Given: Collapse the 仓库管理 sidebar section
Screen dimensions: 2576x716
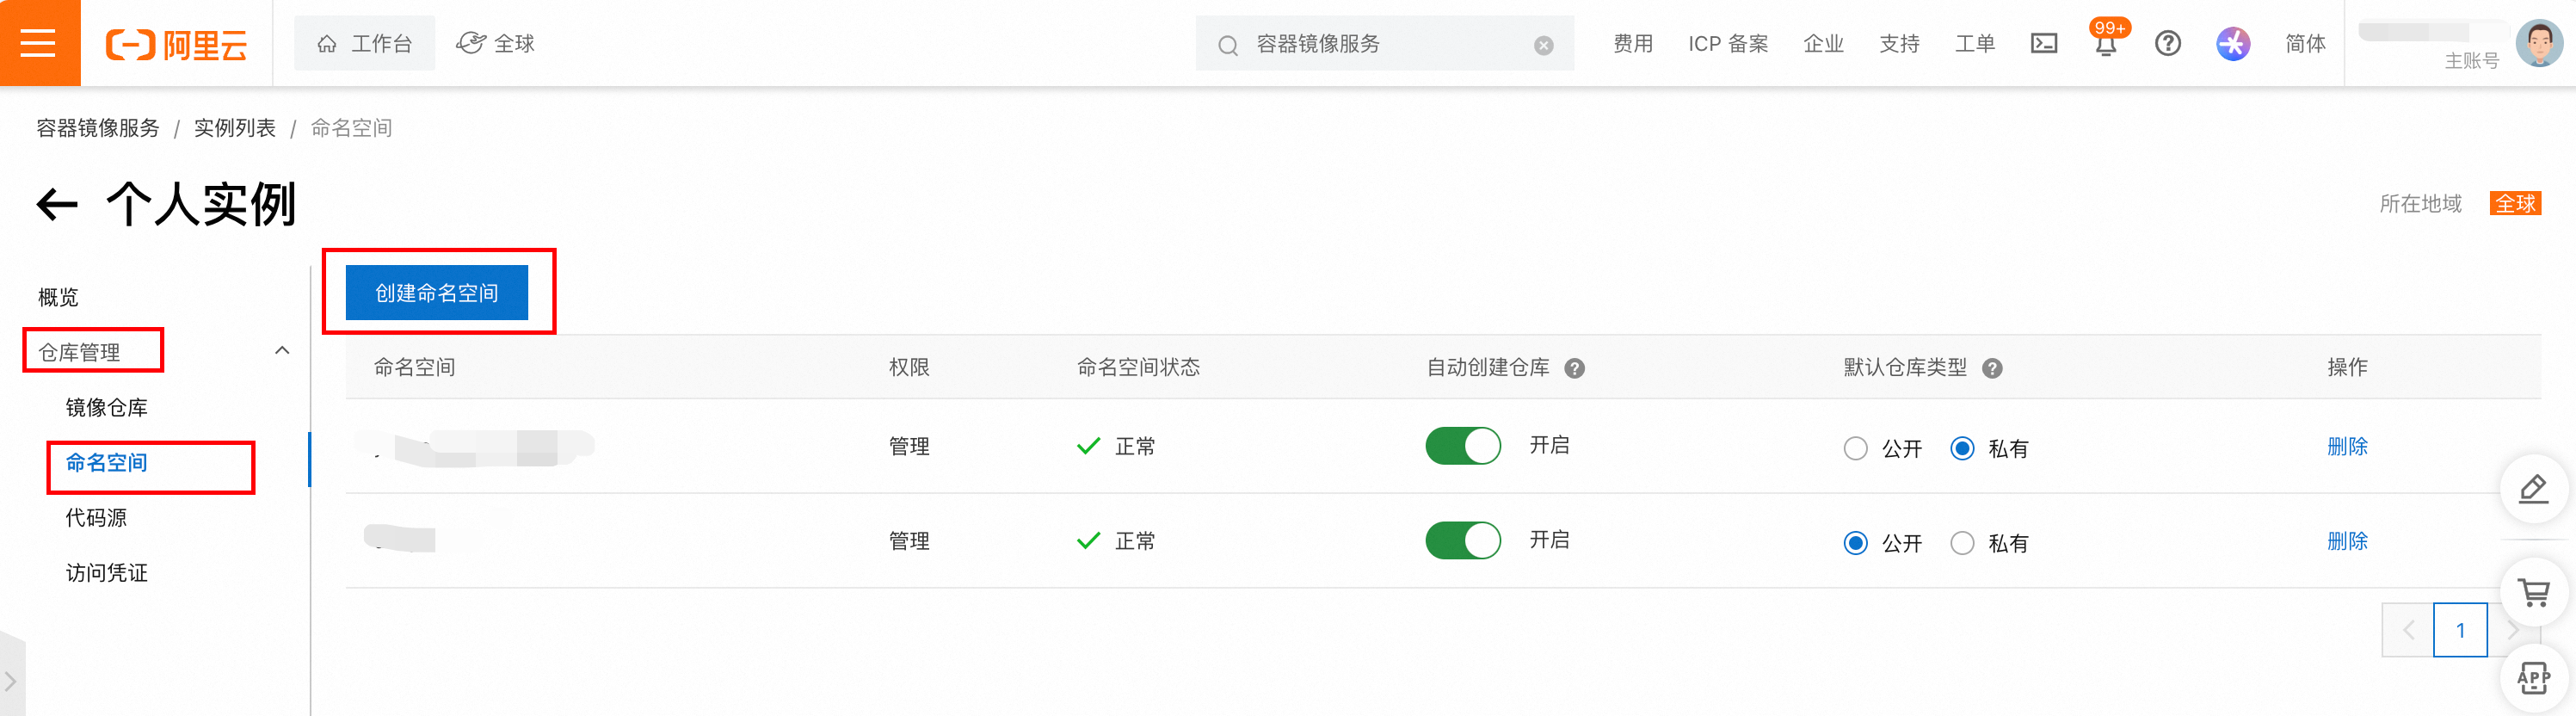Looking at the screenshot, I should (282, 350).
